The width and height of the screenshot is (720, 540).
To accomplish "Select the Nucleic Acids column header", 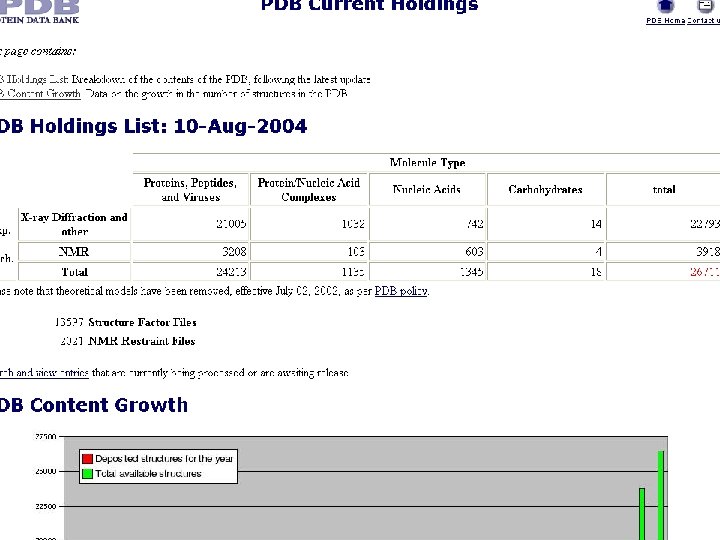I will pyautogui.click(x=427, y=190).
